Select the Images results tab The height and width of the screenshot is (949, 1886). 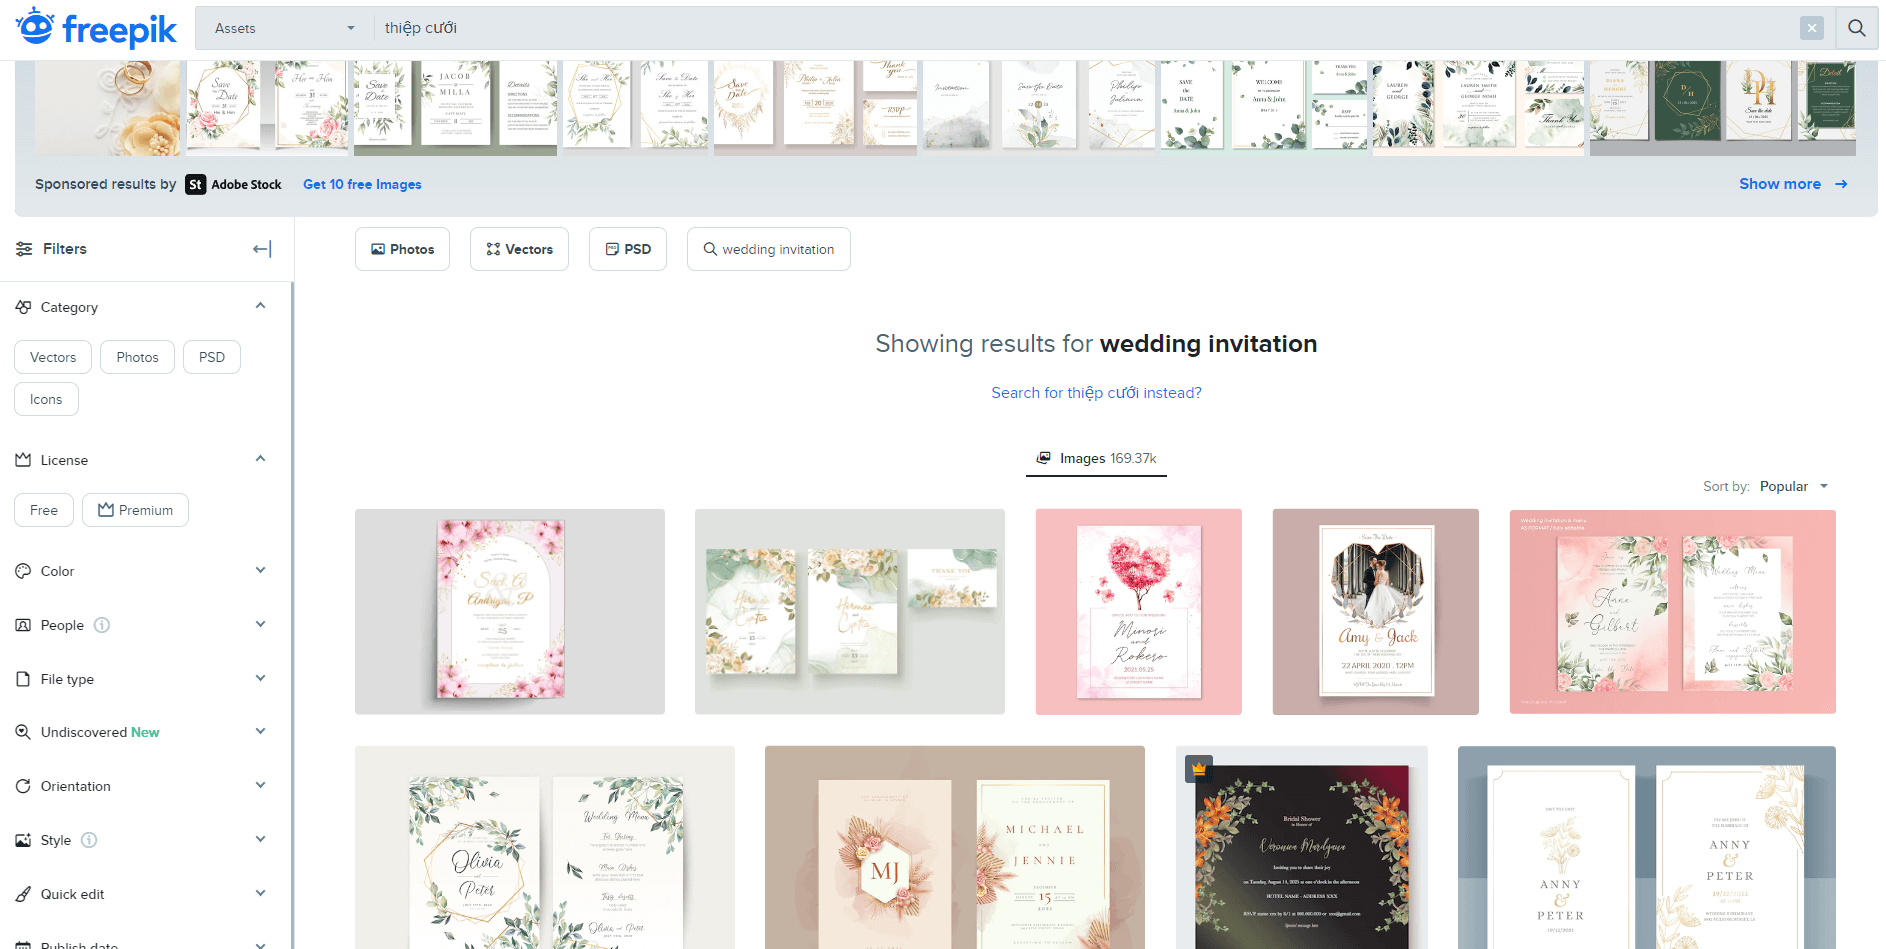coord(1096,458)
